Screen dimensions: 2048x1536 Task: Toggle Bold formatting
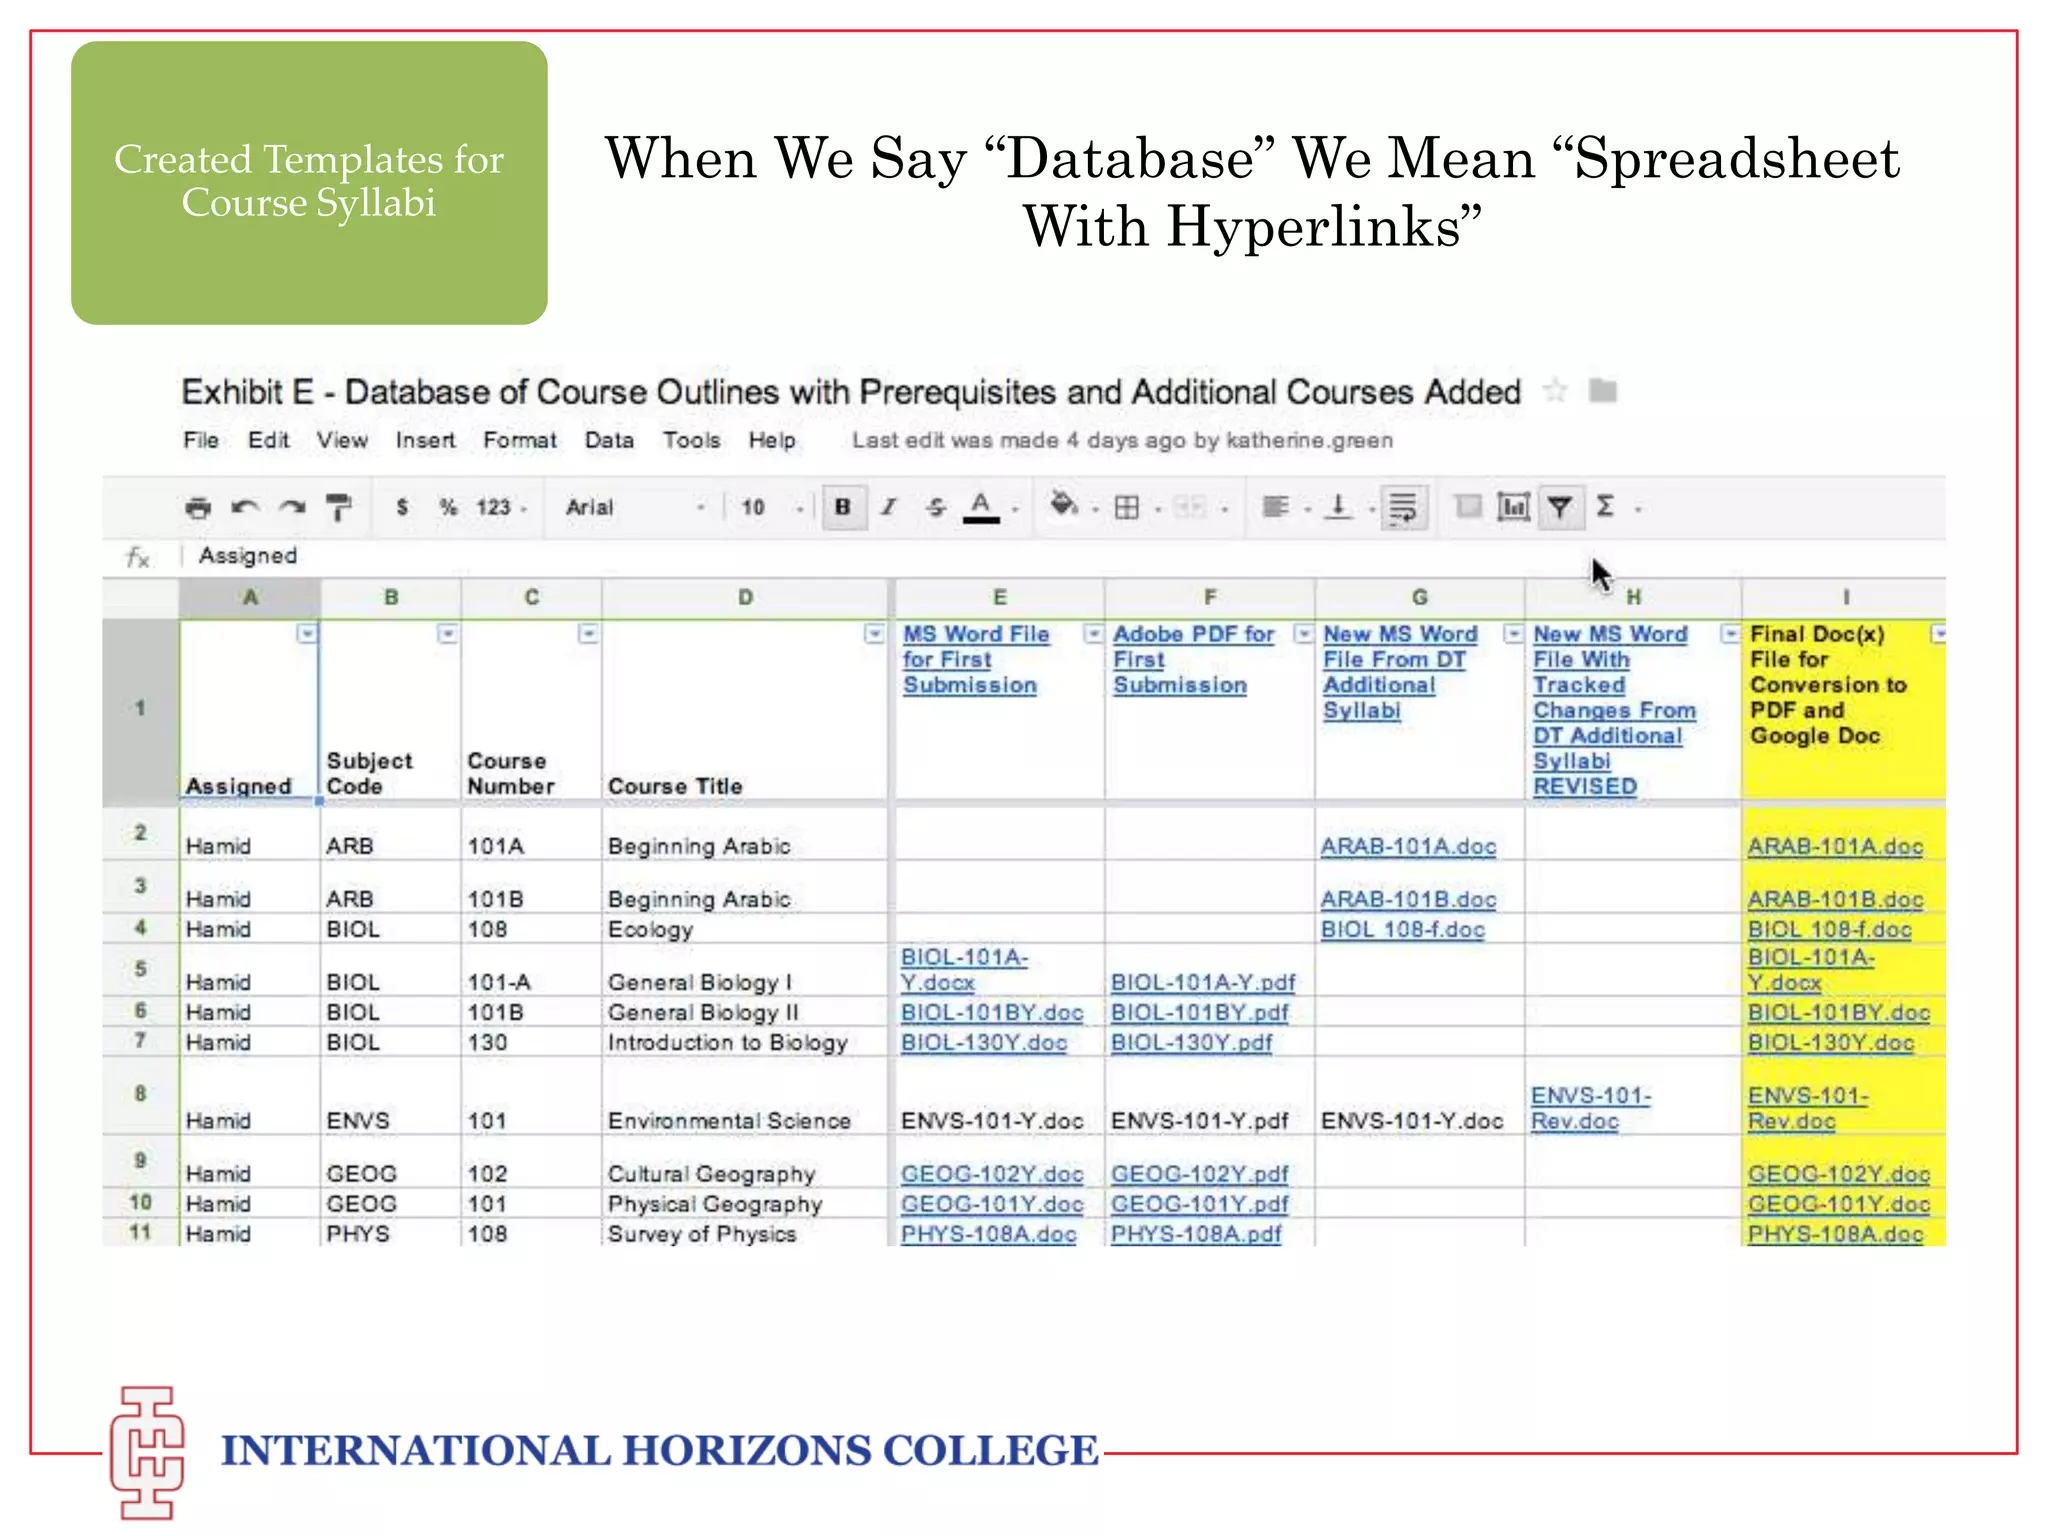tap(843, 507)
